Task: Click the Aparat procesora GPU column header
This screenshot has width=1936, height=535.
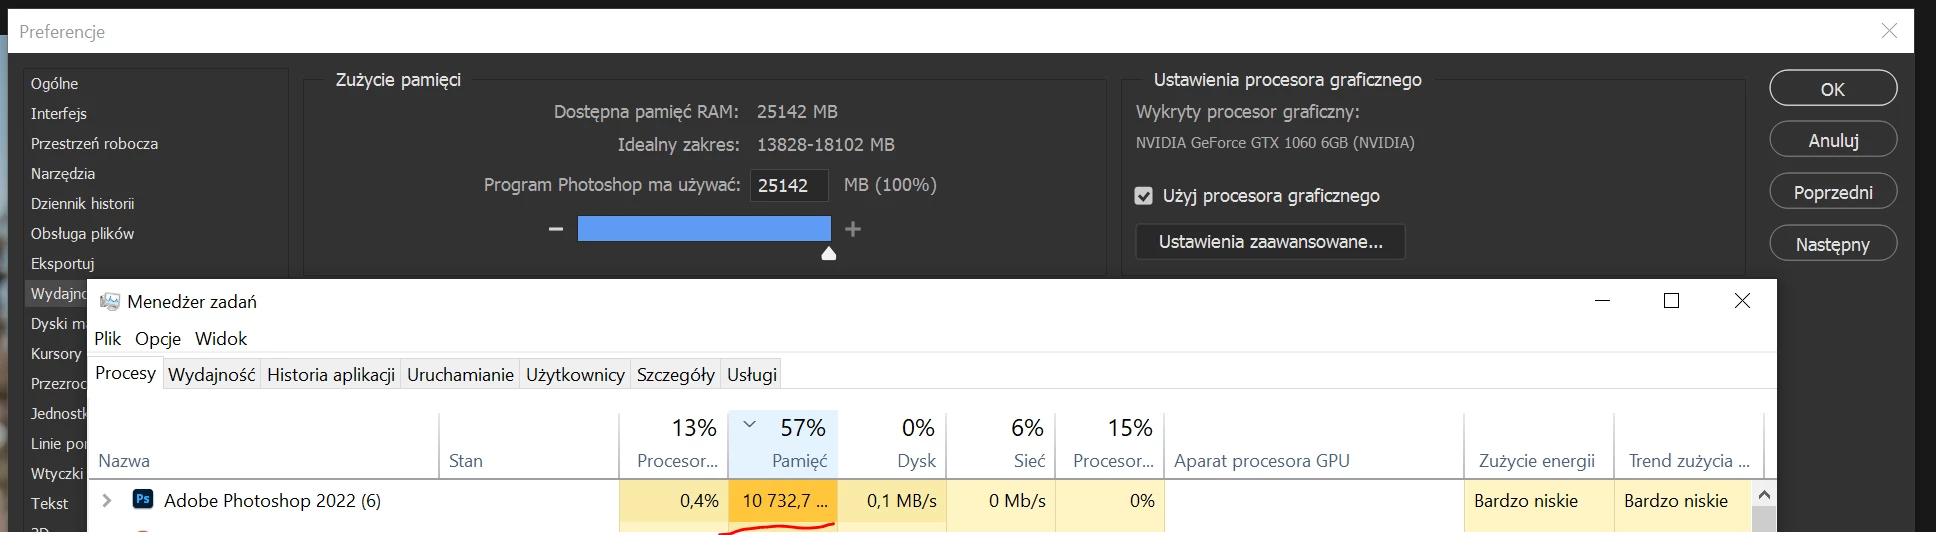Action: pyautogui.click(x=1314, y=445)
